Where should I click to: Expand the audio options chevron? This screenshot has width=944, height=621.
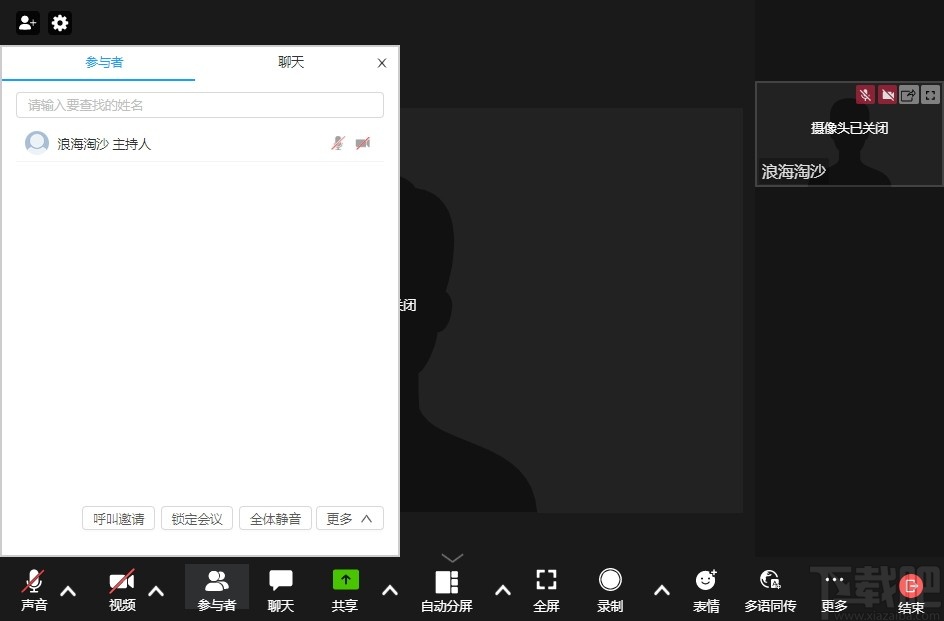pyautogui.click(x=68, y=591)
